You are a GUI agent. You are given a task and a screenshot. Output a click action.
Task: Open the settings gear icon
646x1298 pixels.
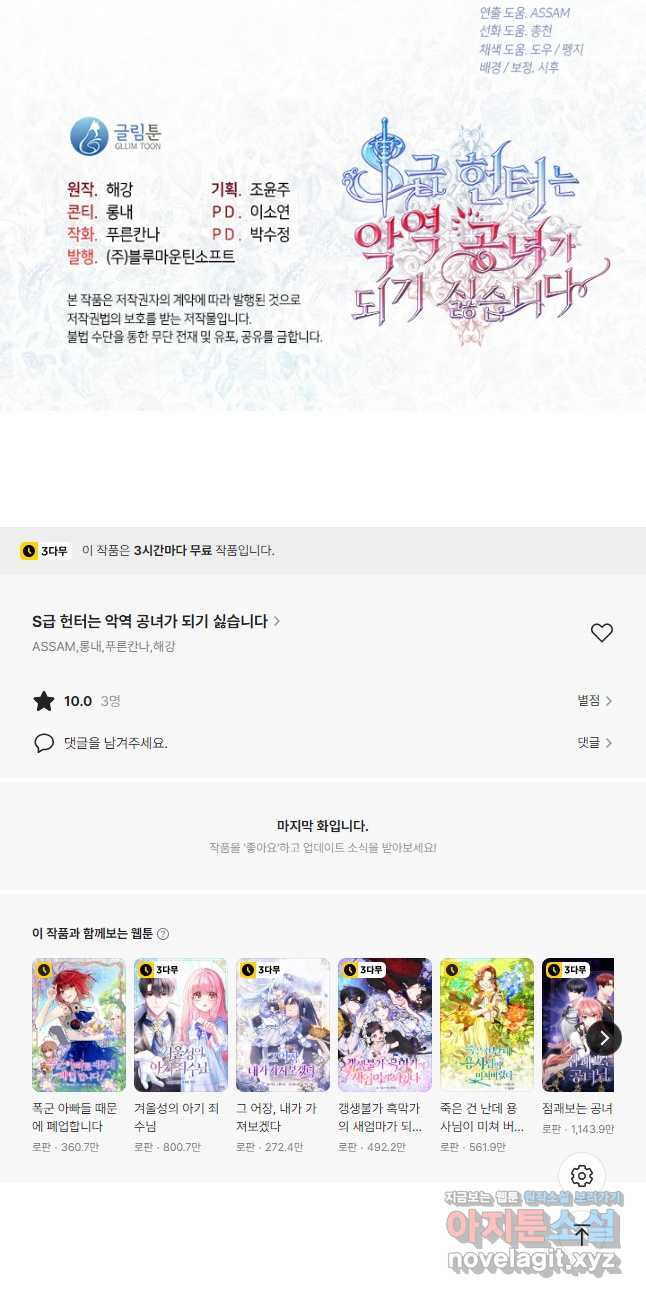[x=582, y=1176]
